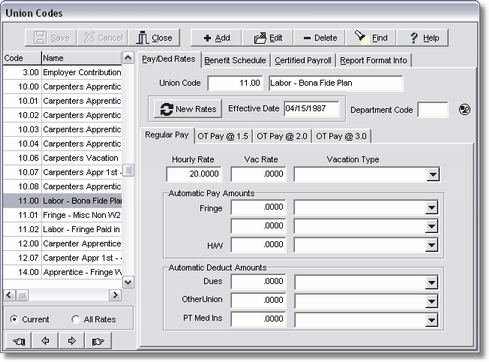This screenshot has height=362, width=489.
Task: Close the Union Codes window via Close button
Action: (x=154, y=38)
